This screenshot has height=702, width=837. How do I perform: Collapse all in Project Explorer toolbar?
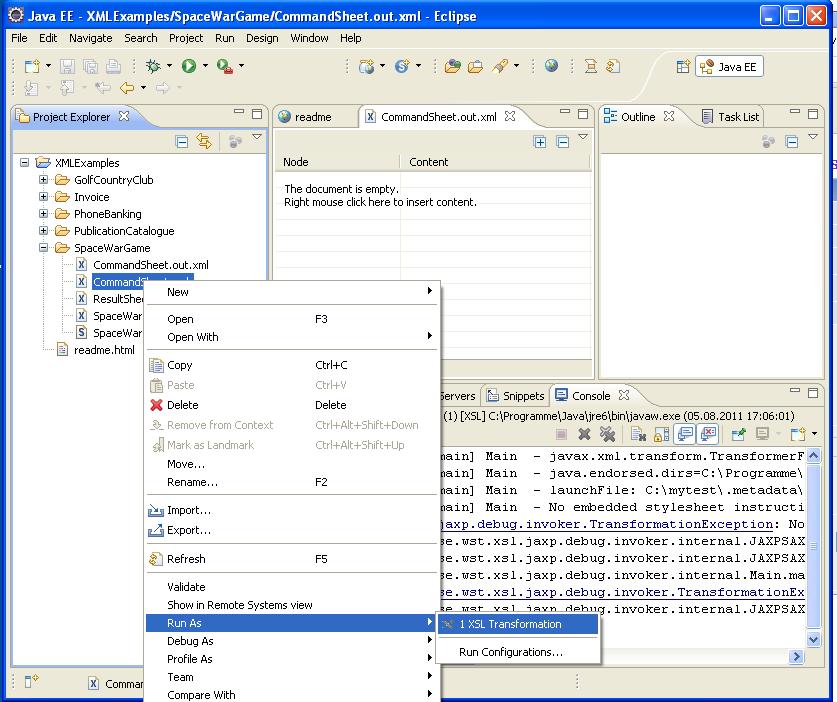pyautogui.click(x=181, y=142)
